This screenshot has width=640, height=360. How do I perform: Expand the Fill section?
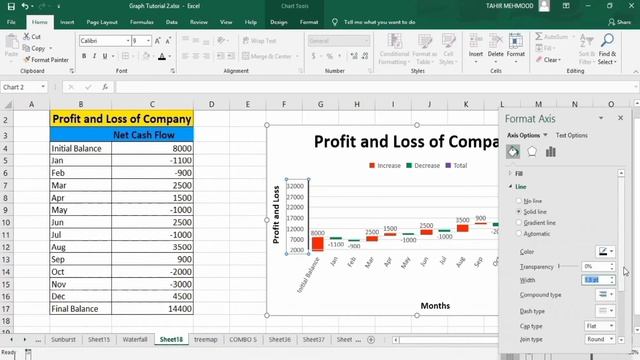(x=510, y=173)
